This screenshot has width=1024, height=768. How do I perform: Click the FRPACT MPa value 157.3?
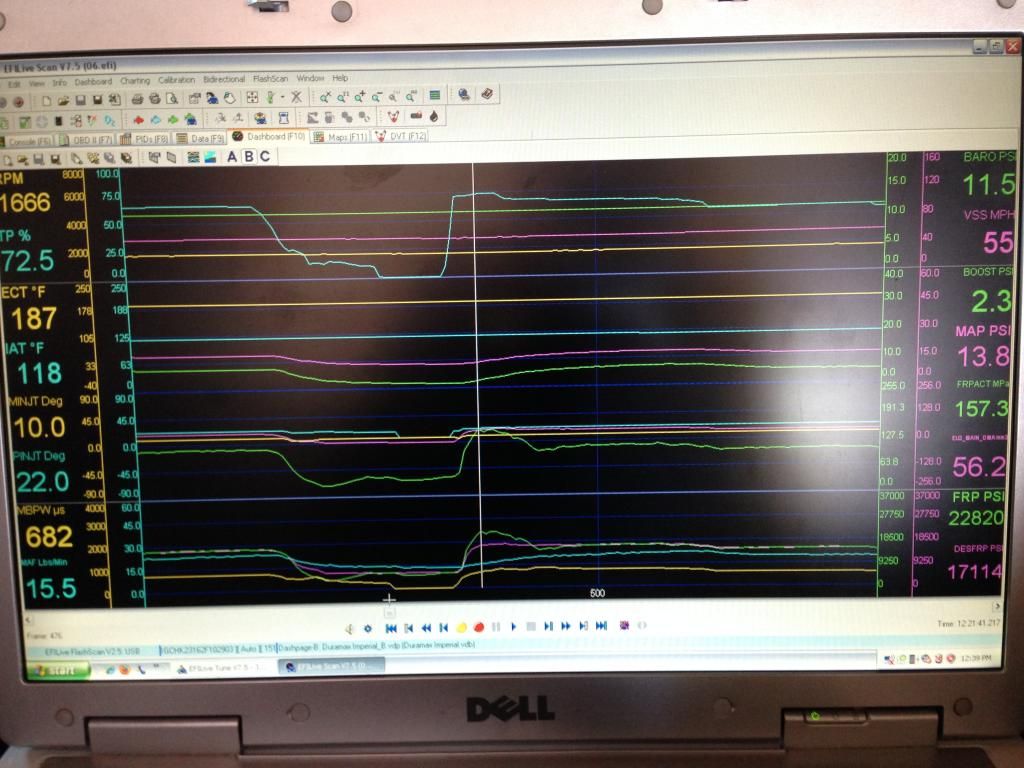pyautogui.click(x=982, y=409)
